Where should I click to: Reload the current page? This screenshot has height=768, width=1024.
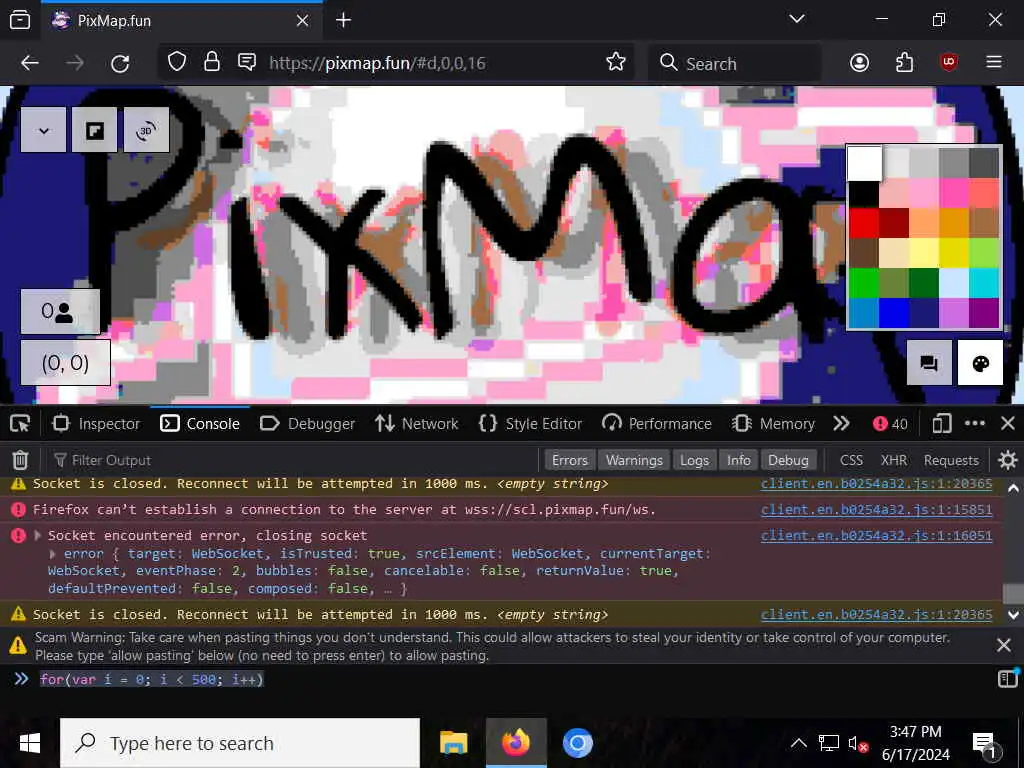click(x=120, y=63)
